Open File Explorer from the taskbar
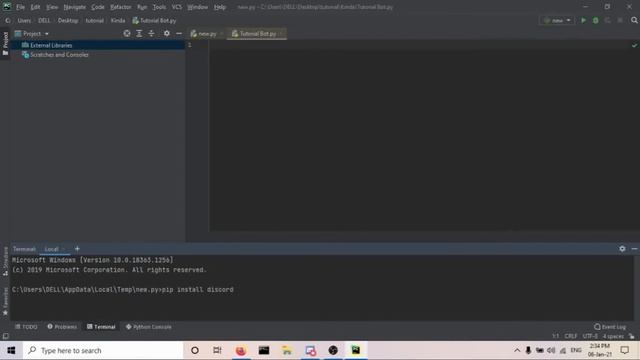 287,350
